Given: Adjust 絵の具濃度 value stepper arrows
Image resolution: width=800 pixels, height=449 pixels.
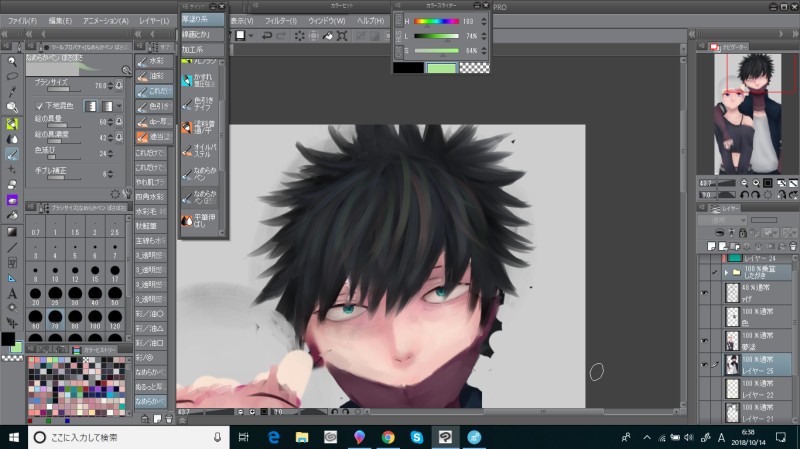Looking at the screenshot, I should tap(110, 137).
